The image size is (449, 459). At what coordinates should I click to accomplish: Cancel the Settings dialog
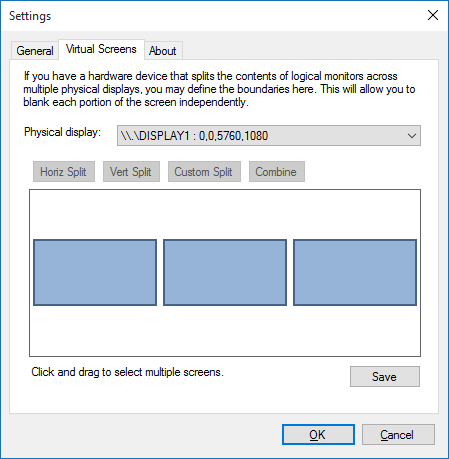point(398,434)
